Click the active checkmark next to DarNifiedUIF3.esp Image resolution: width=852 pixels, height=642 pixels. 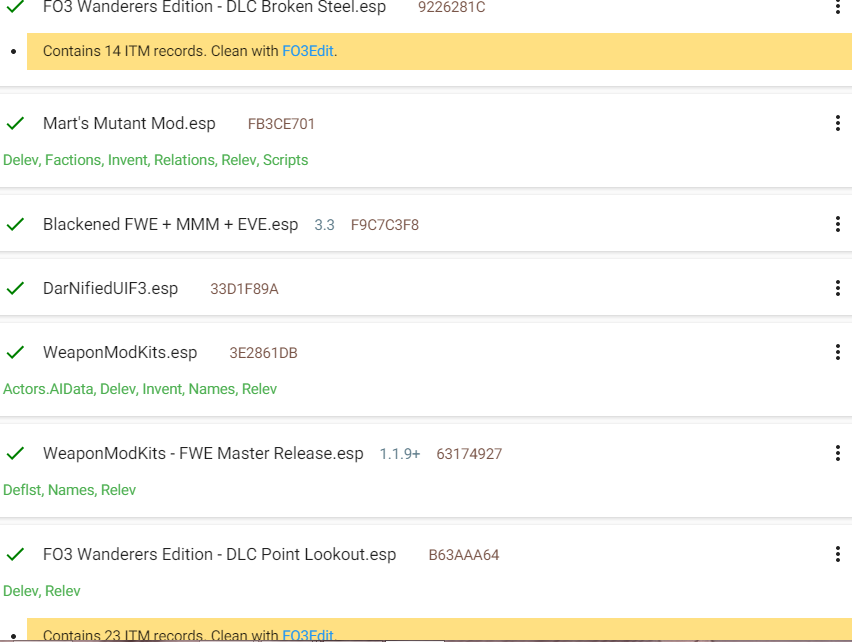[x=15, y=288]
